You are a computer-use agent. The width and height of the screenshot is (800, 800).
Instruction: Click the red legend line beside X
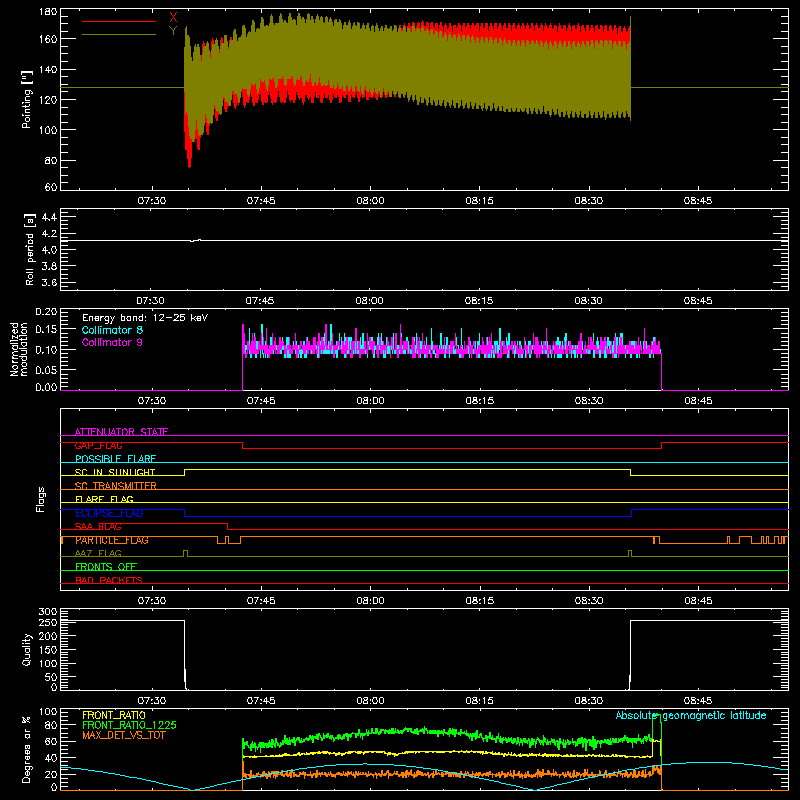(x=119, y=21)
